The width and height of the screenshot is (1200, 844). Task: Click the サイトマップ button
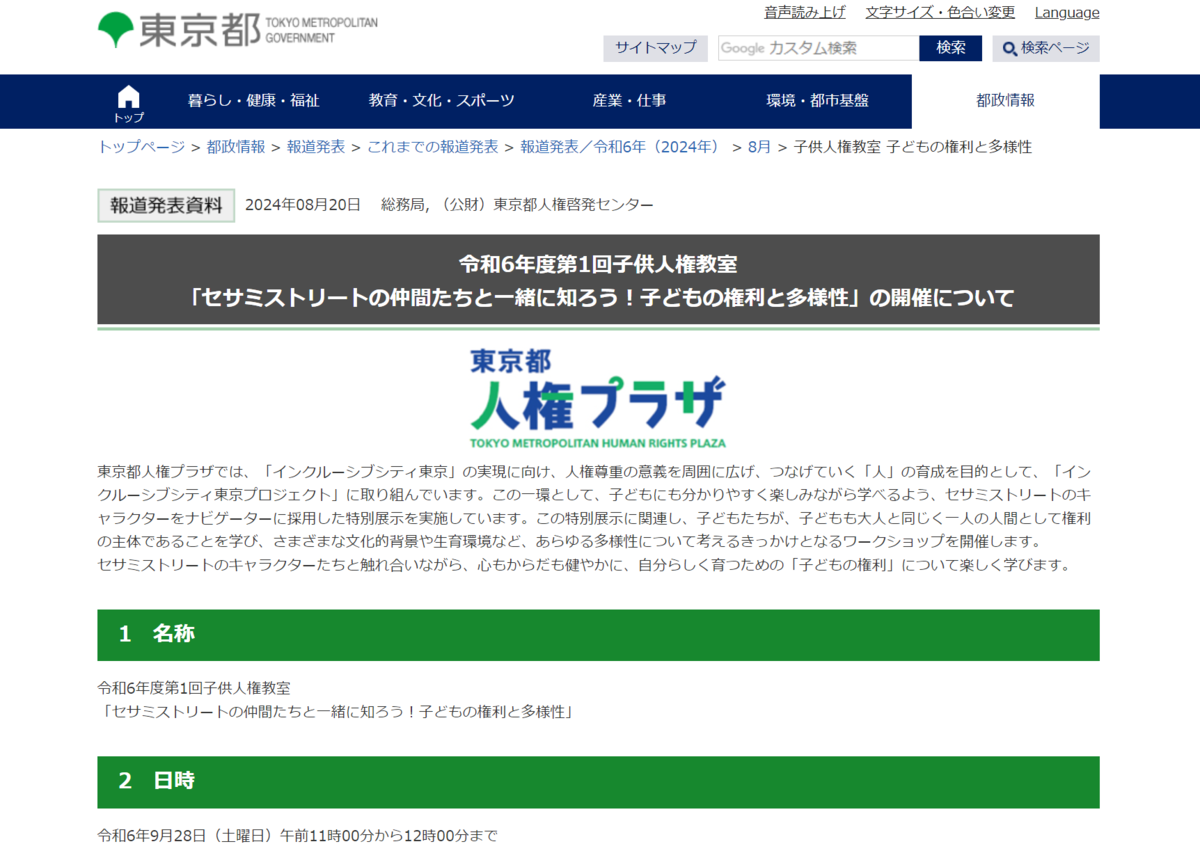pos(655,48)
